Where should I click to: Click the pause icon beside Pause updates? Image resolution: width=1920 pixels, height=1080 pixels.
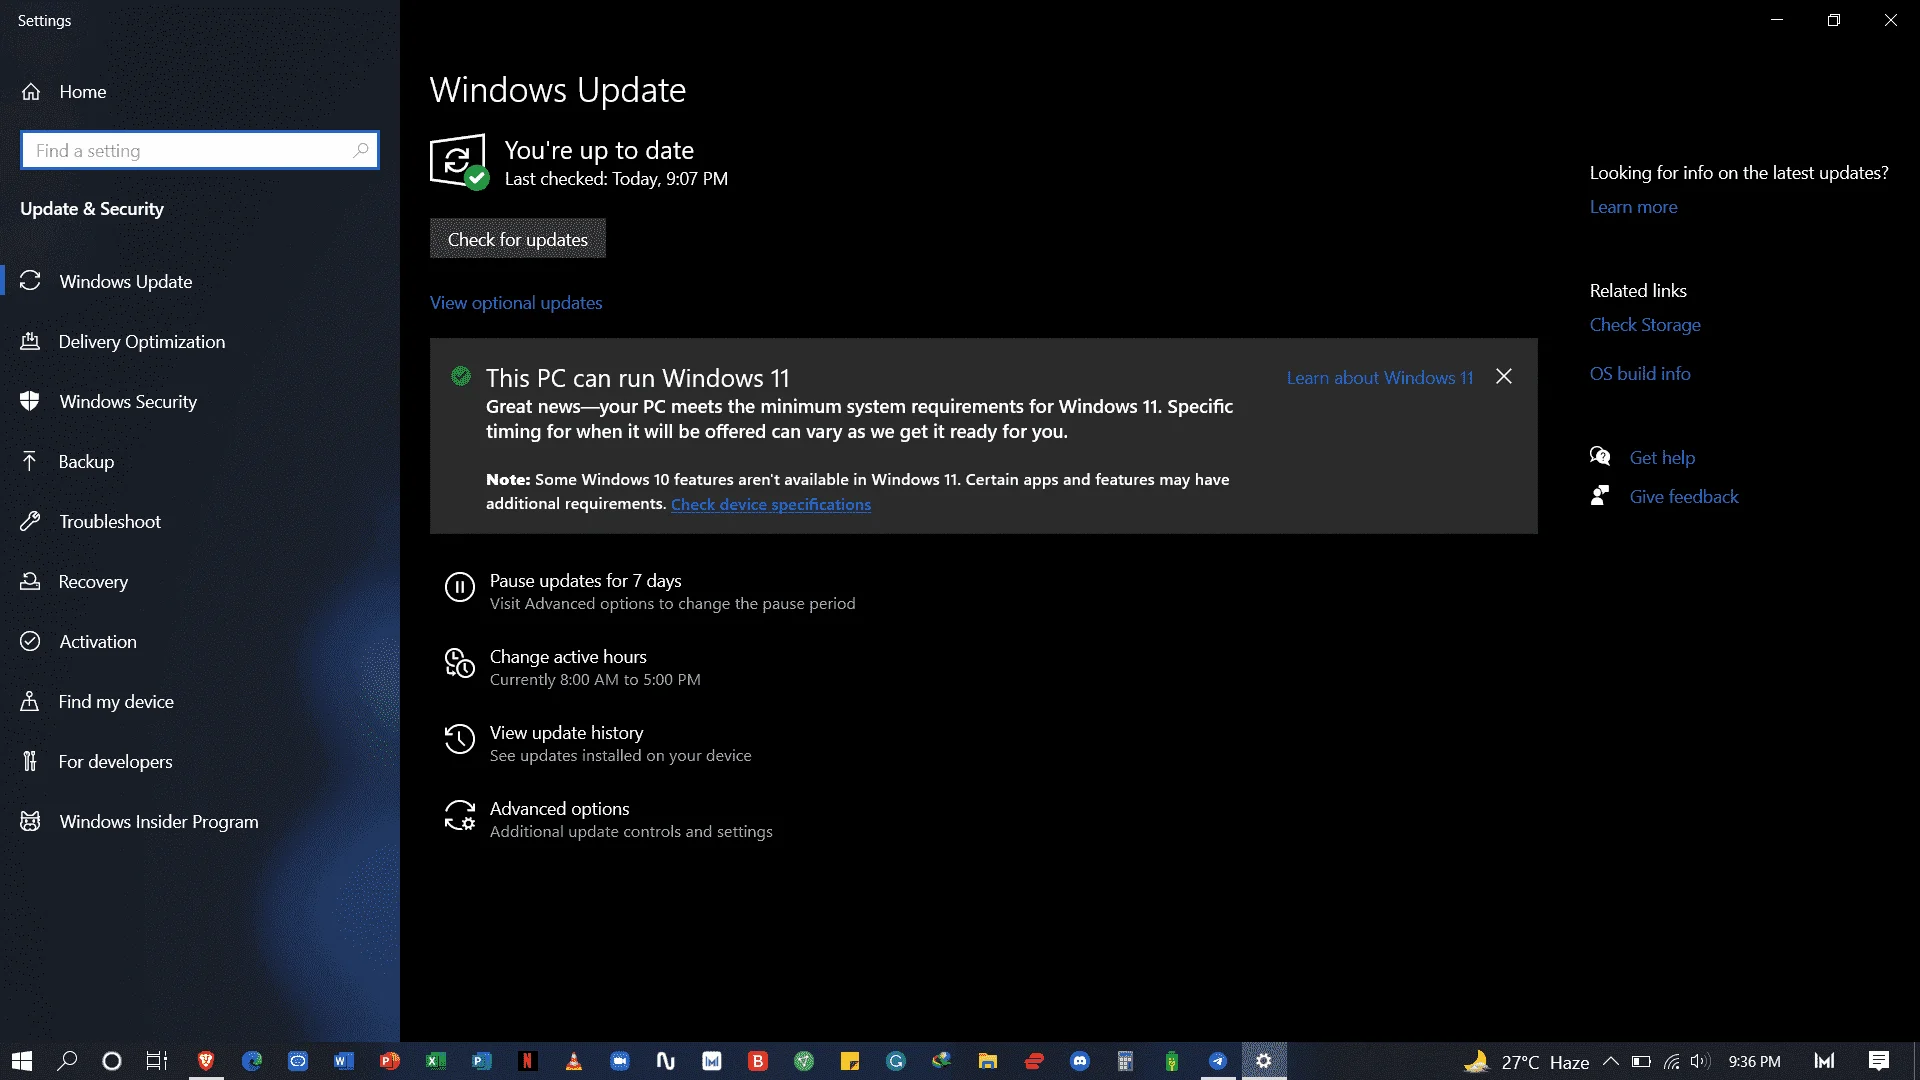click(x=460, y=587)
